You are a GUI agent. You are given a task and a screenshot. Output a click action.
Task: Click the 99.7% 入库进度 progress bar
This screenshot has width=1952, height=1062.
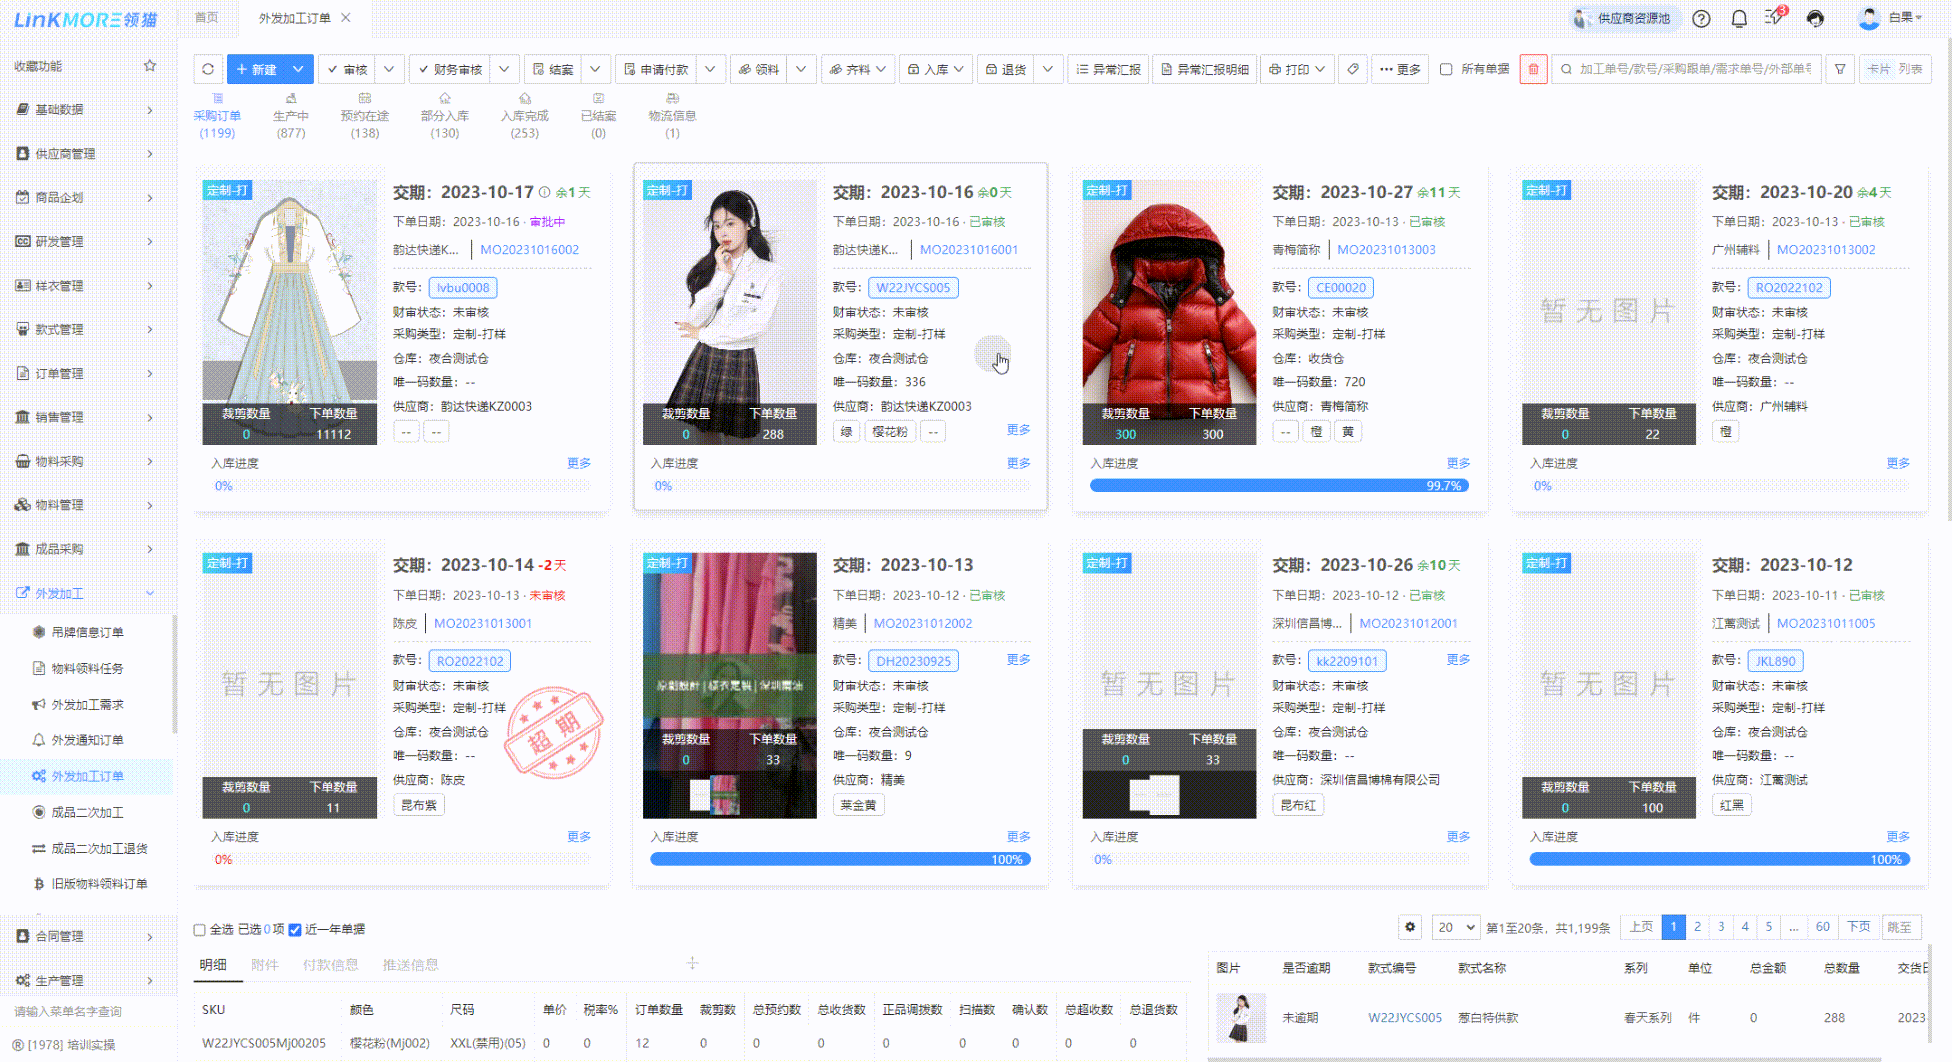[x=1280, y=485]
